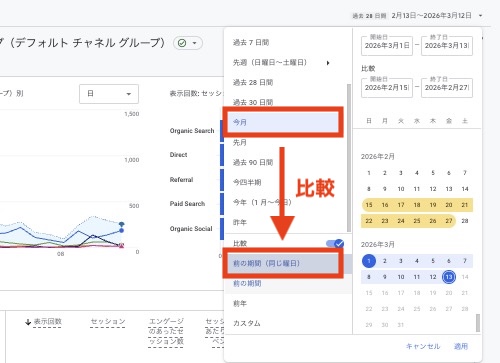Open the 日 granularity dropdown
Screen dimensions: 500x363
[x=109, y=94]
